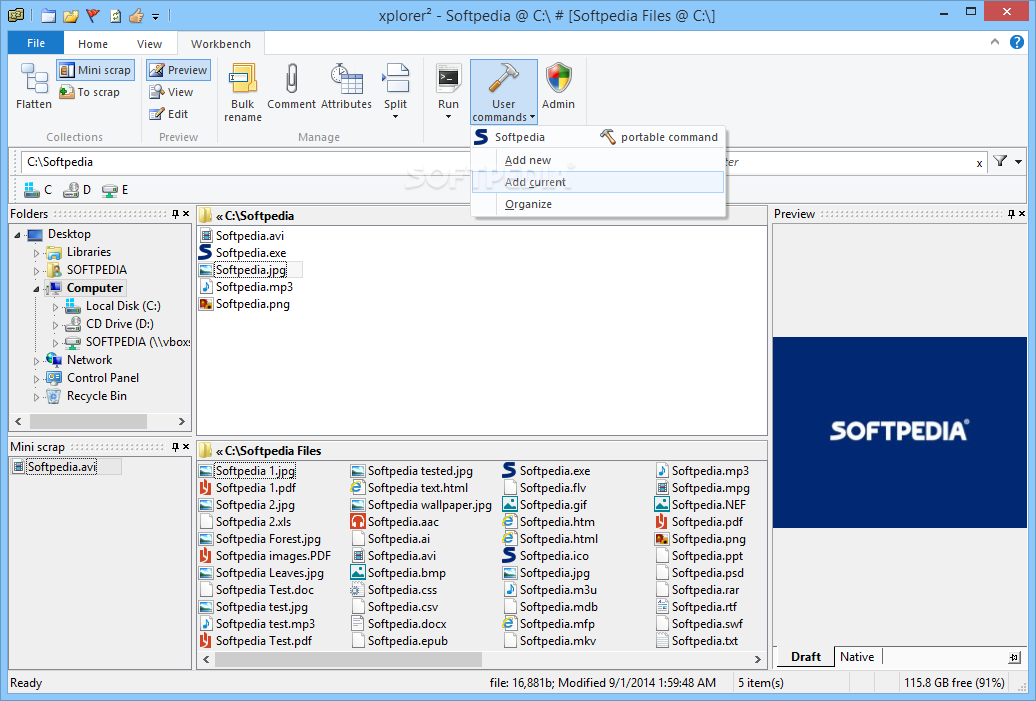Expand the Local Disk (C:) node
This screenshot has width=1036, height=701.
[56, 307]
